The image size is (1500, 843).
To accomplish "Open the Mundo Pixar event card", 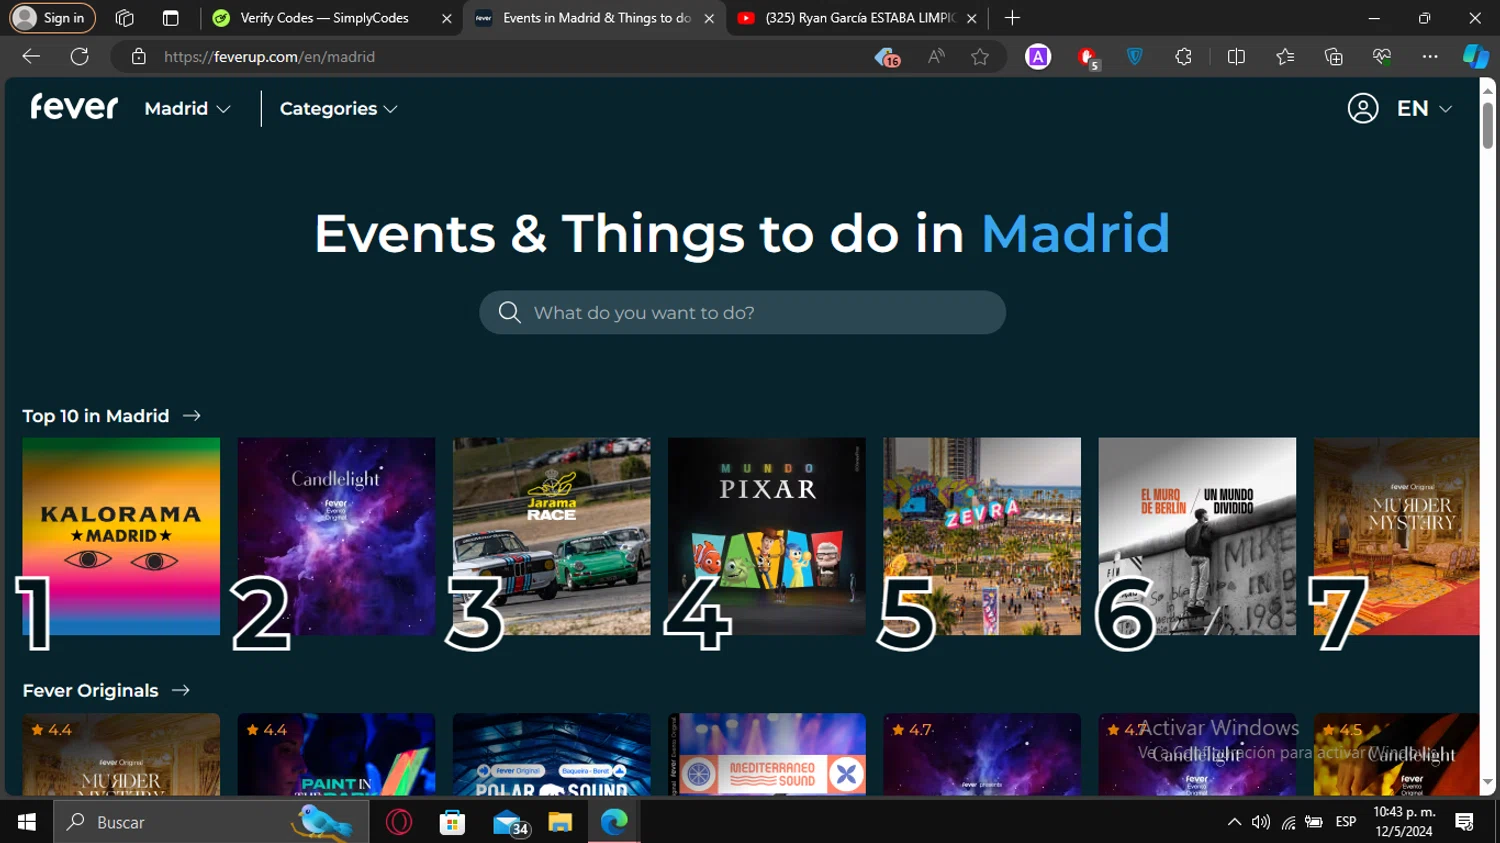I will (x=767, y=536).
